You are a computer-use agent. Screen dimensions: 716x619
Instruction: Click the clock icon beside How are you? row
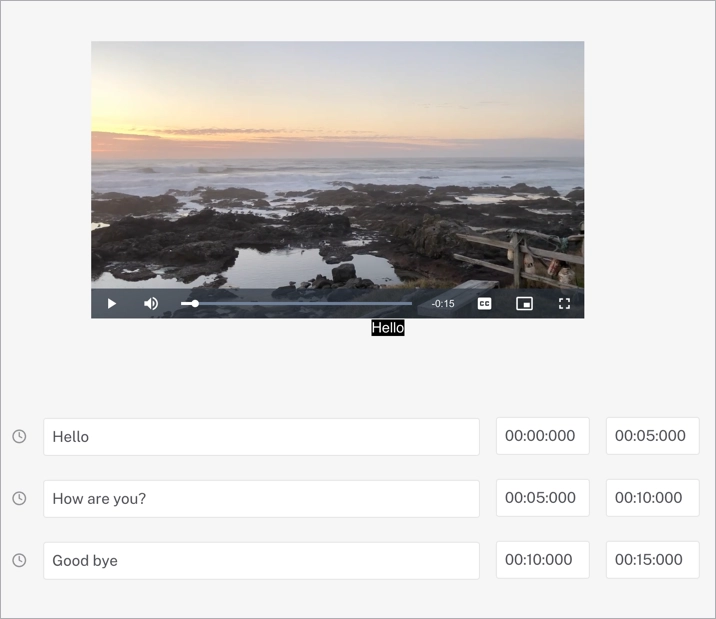(19, 498)
